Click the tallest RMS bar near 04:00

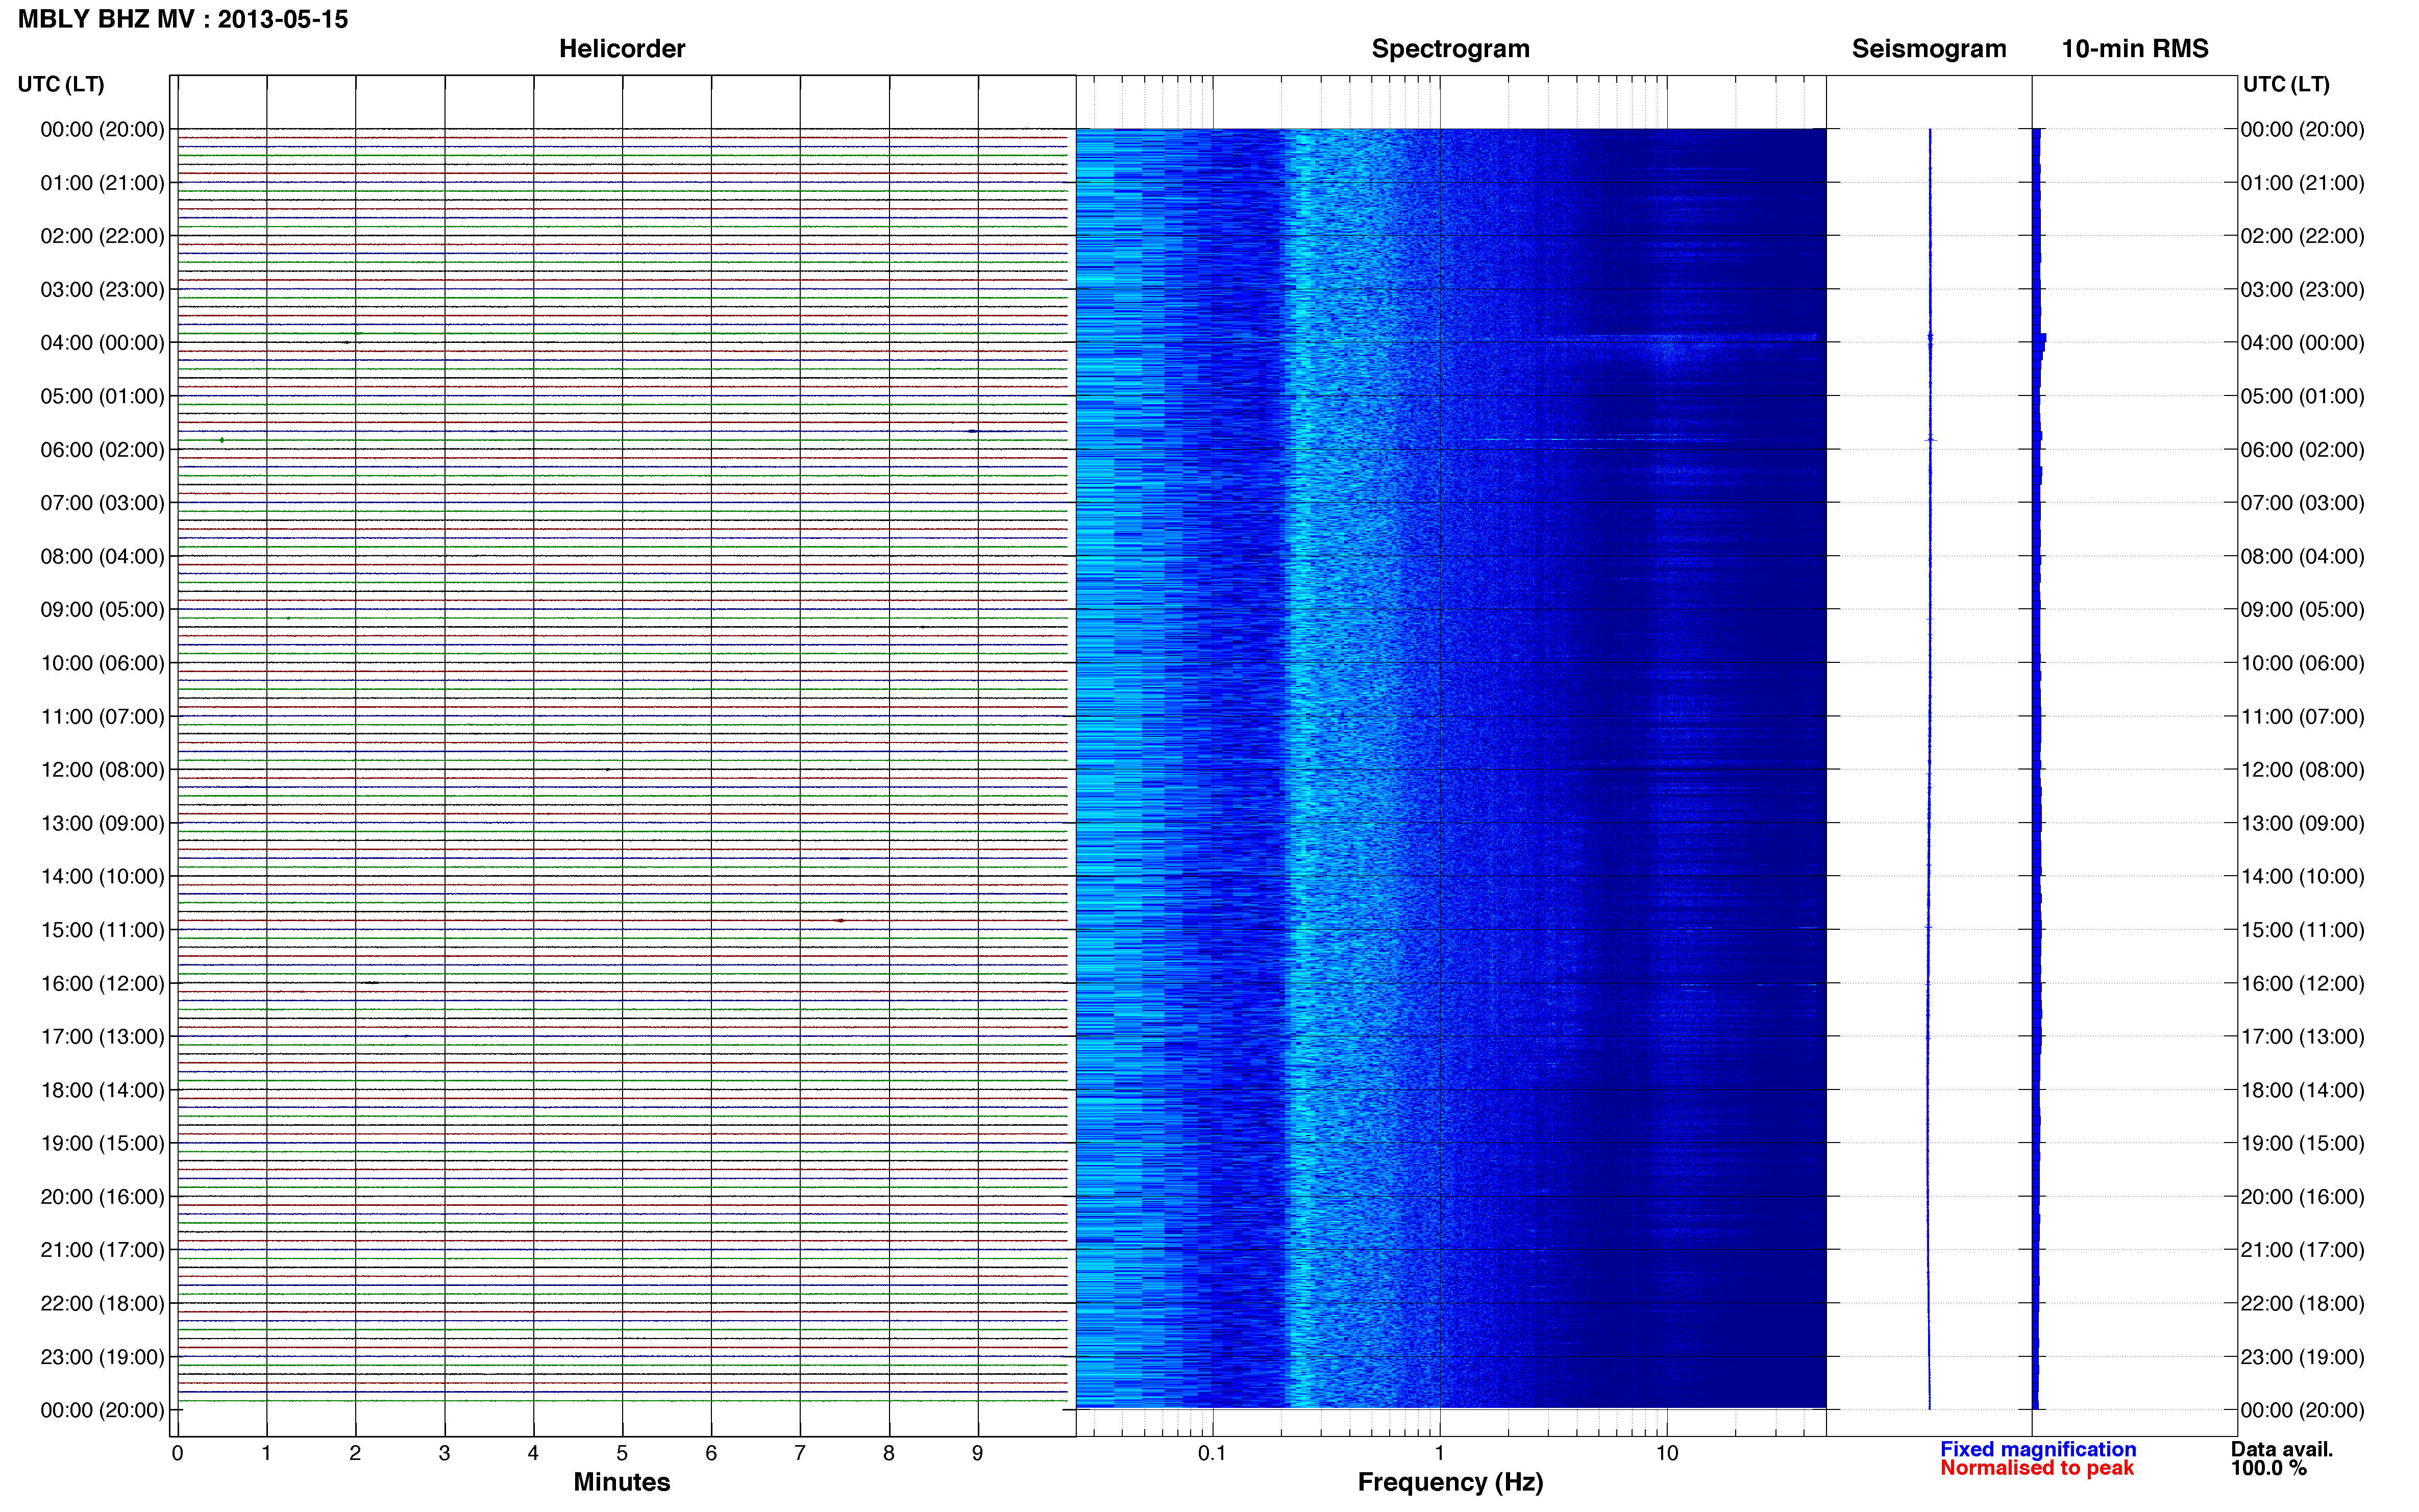[x=2039, y=338]
